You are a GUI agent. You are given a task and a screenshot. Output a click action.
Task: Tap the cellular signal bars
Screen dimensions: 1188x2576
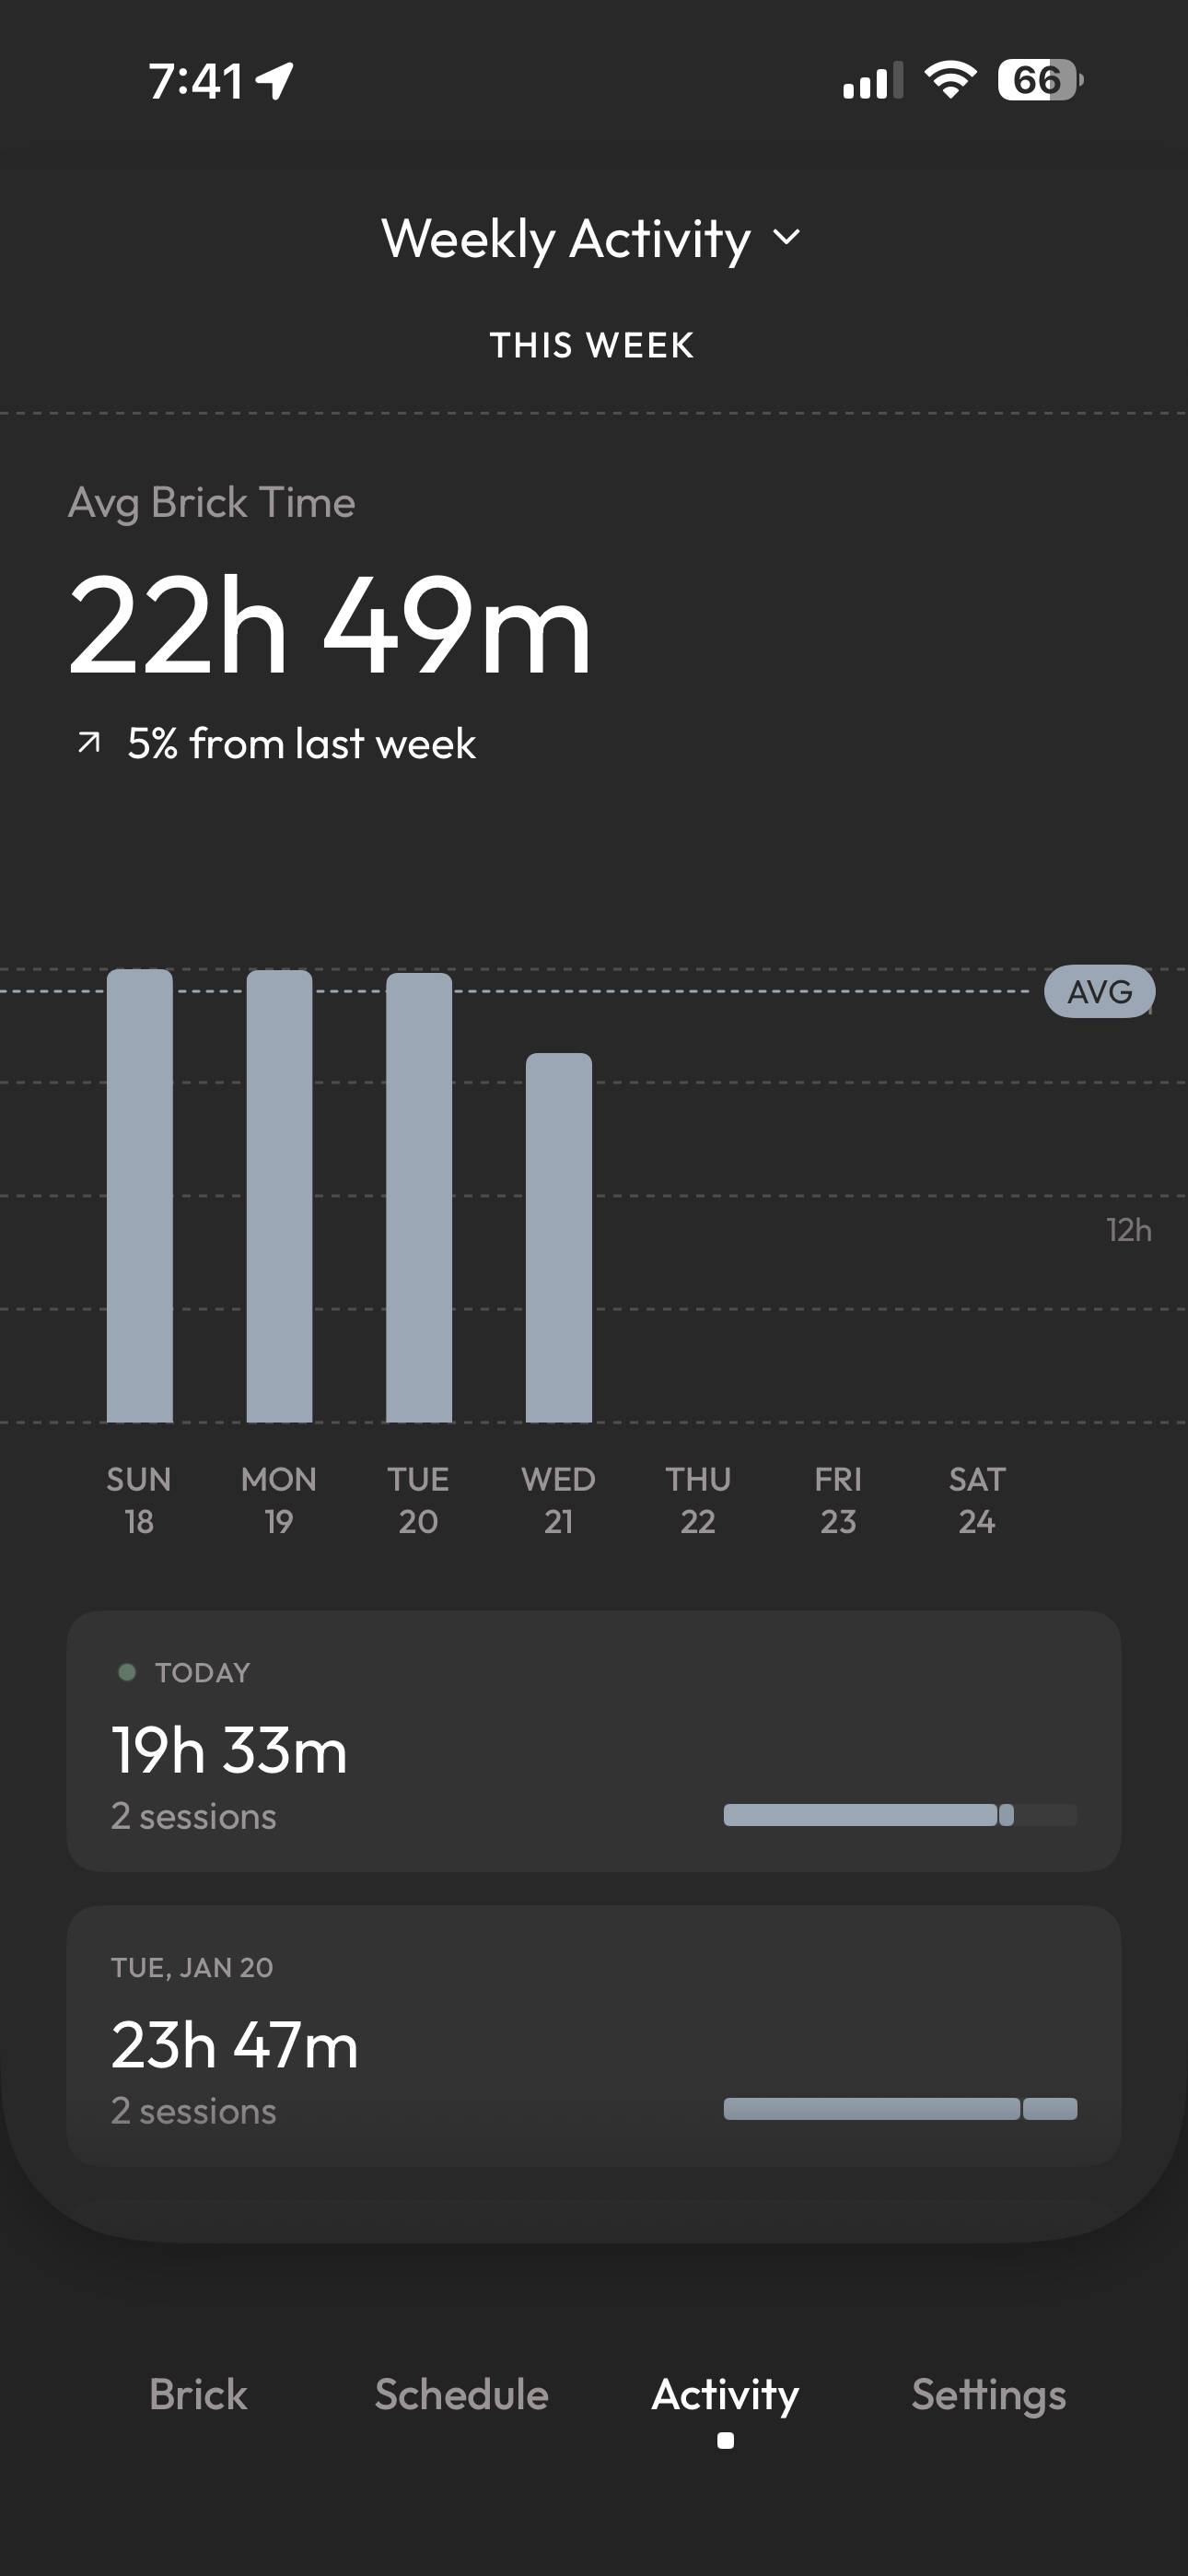click(873, 80)
